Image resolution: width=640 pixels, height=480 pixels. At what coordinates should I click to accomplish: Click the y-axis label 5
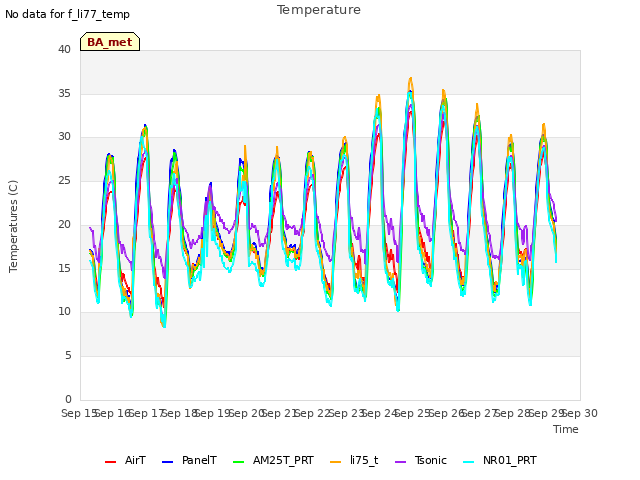(68, 356)
